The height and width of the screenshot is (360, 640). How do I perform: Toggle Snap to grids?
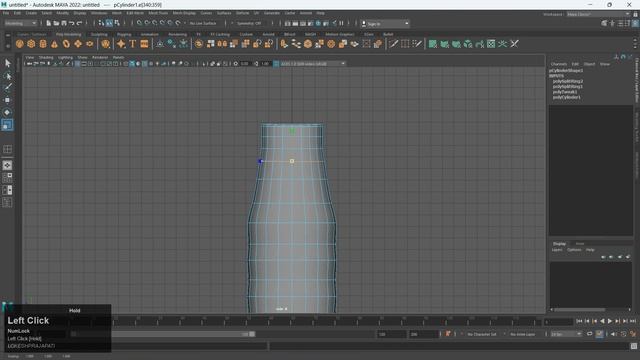[x=140, y=23]
